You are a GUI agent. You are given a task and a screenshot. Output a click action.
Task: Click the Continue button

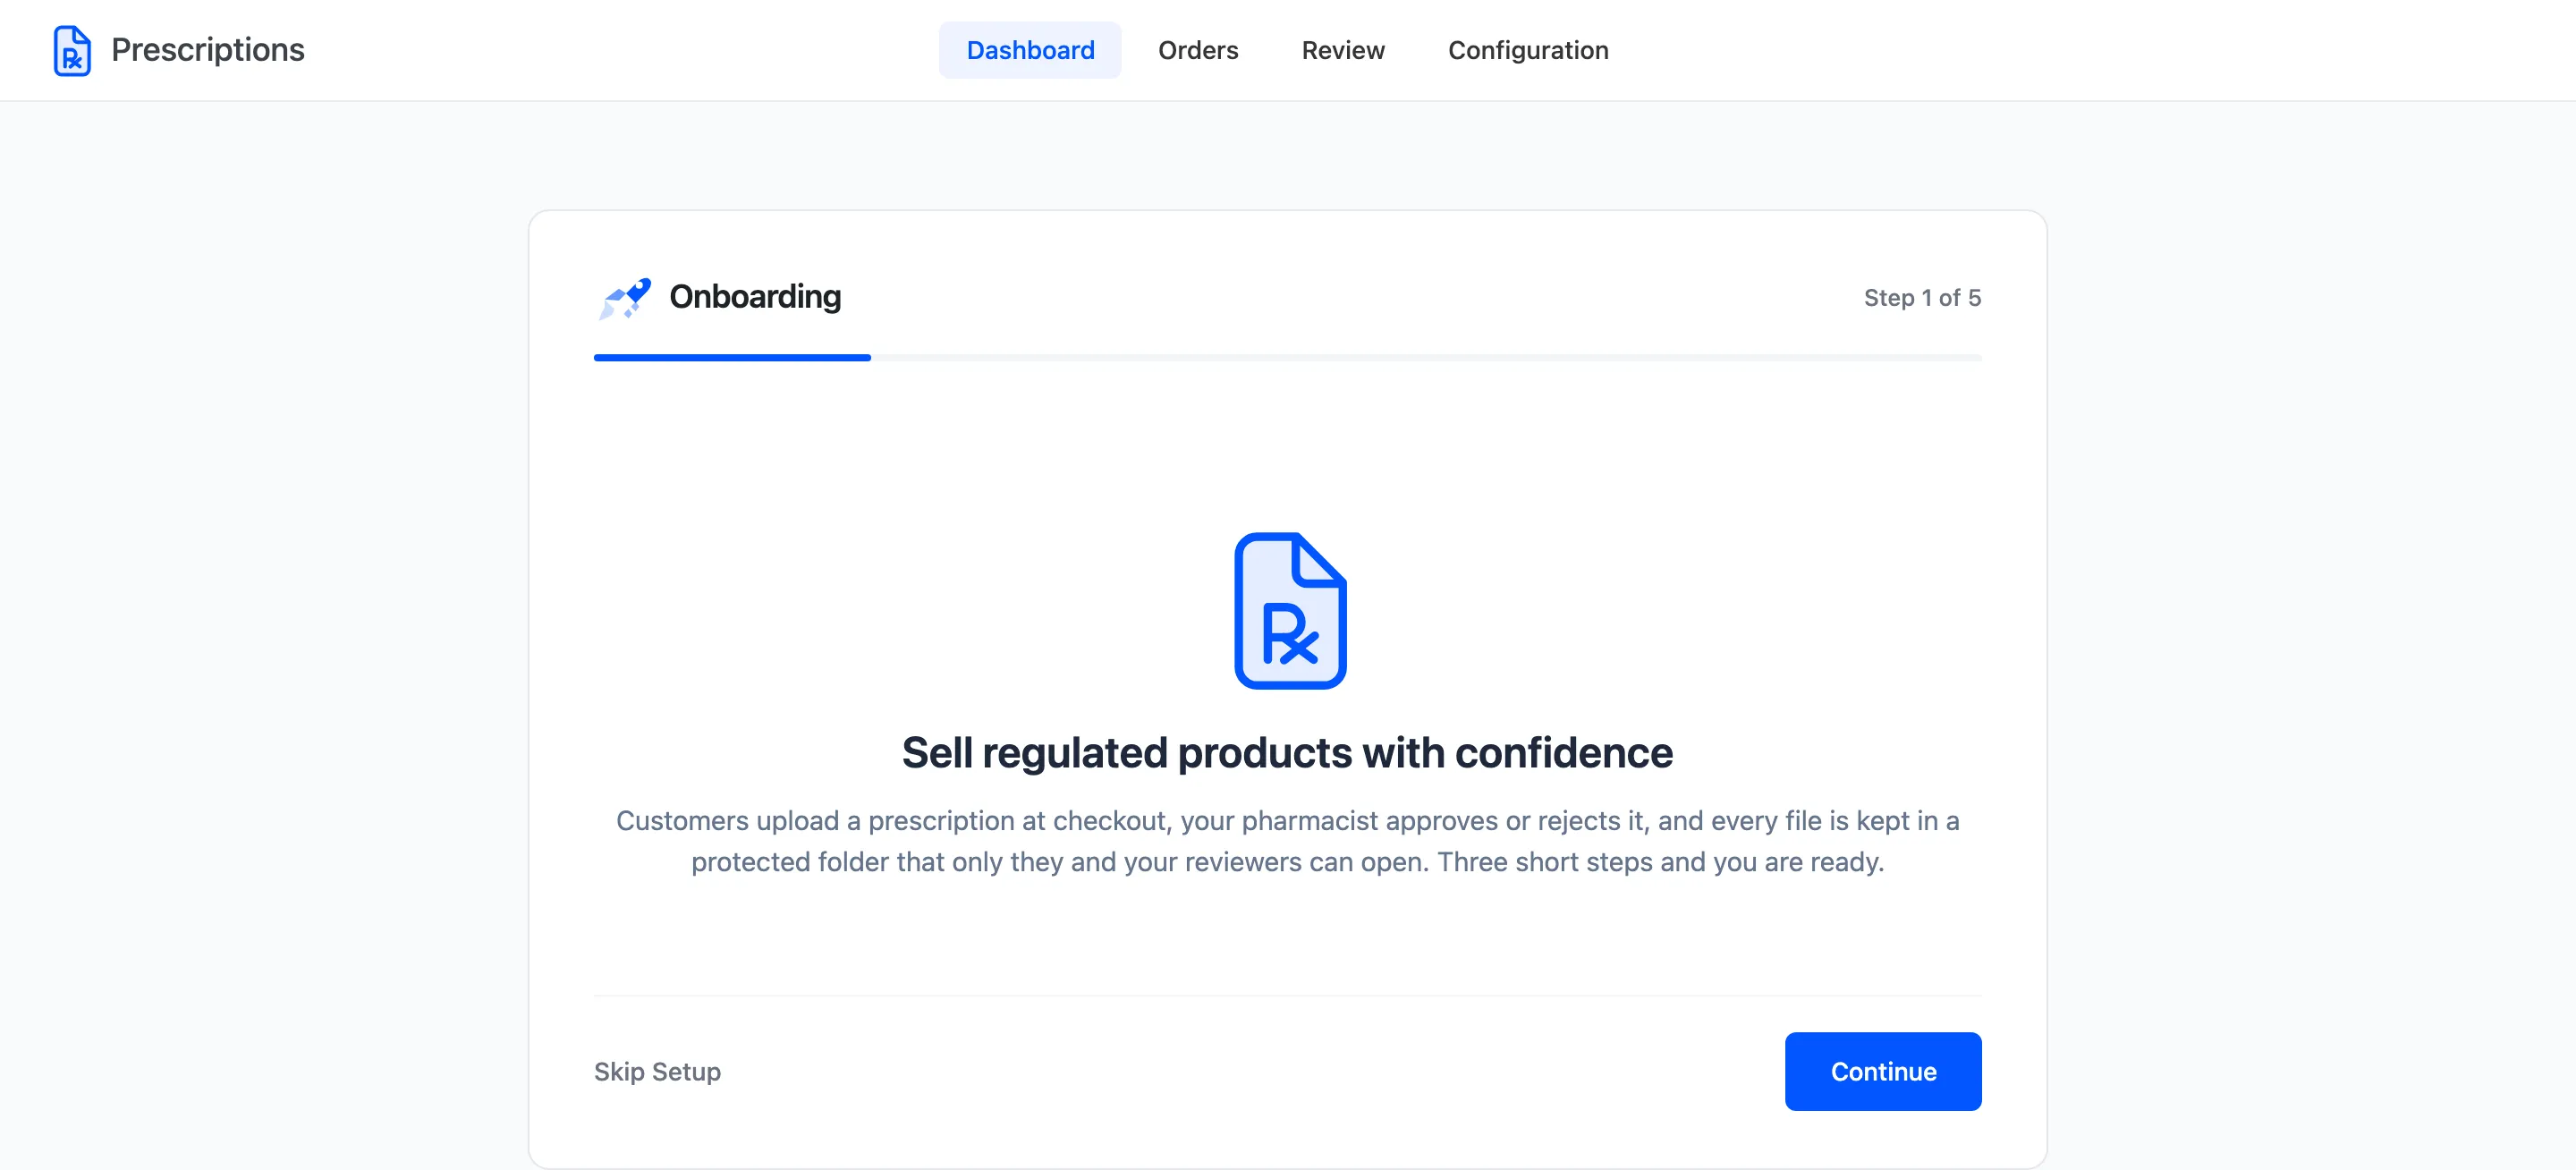coord(1883,1071)
